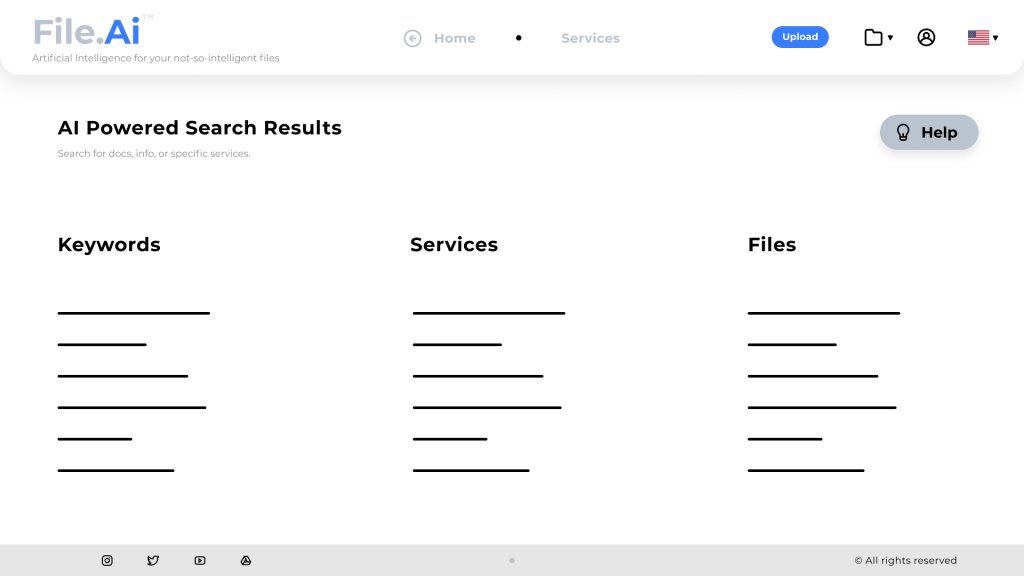Click the last result under Files column
The width and height of the screenshot is (1024, 576).
point(805,470)
